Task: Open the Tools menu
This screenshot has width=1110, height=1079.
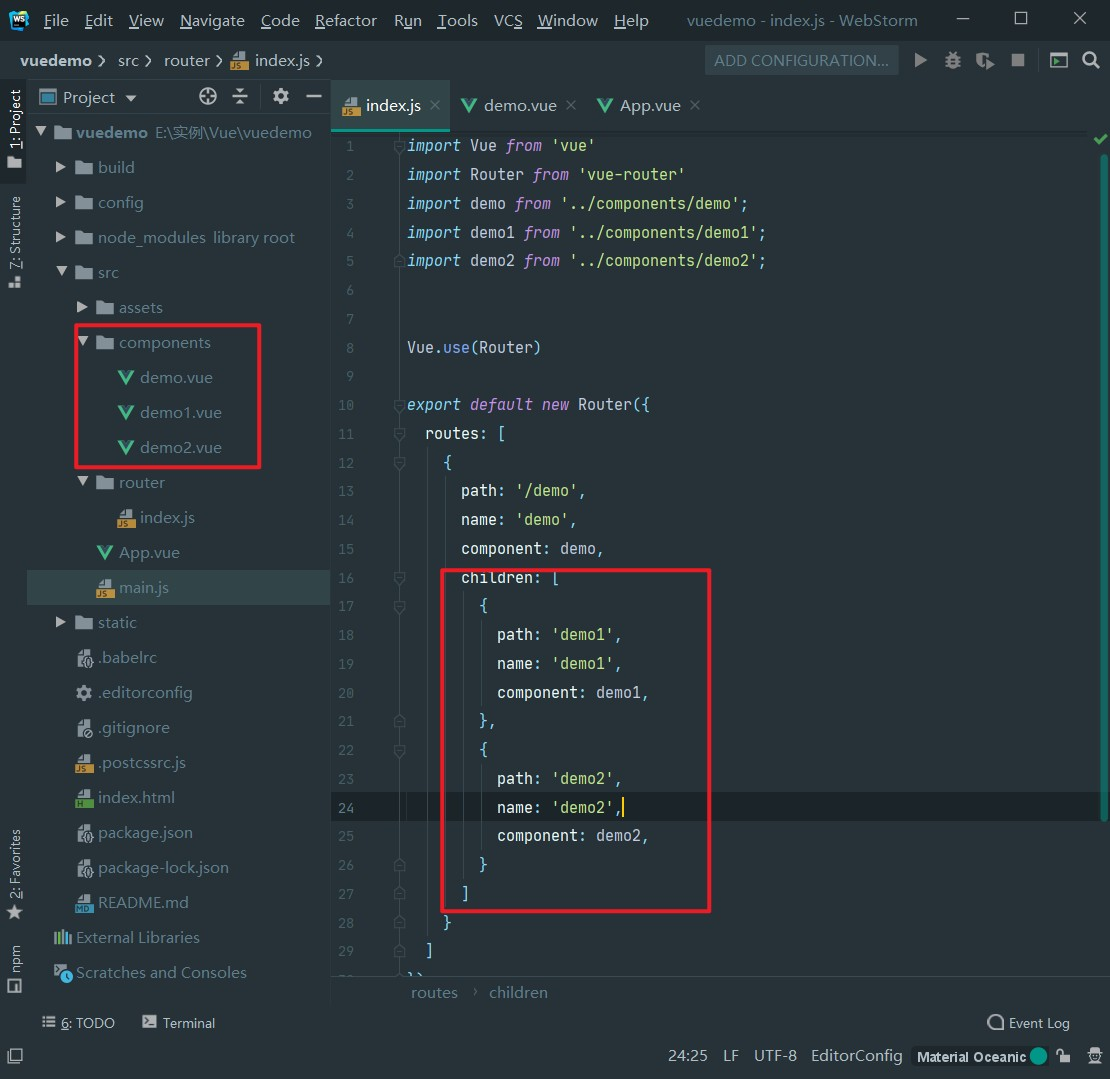Action: (x=457, y=21)
